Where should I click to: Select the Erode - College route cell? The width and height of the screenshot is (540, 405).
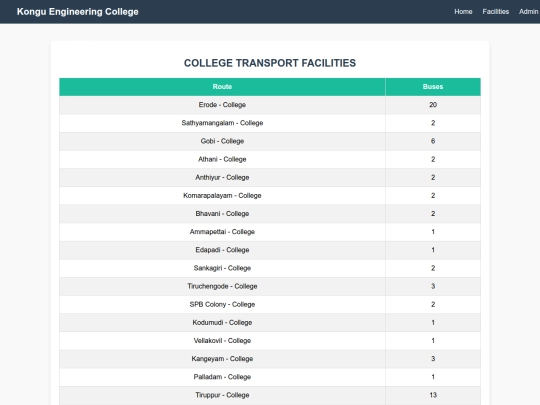[x=222, y=105]
